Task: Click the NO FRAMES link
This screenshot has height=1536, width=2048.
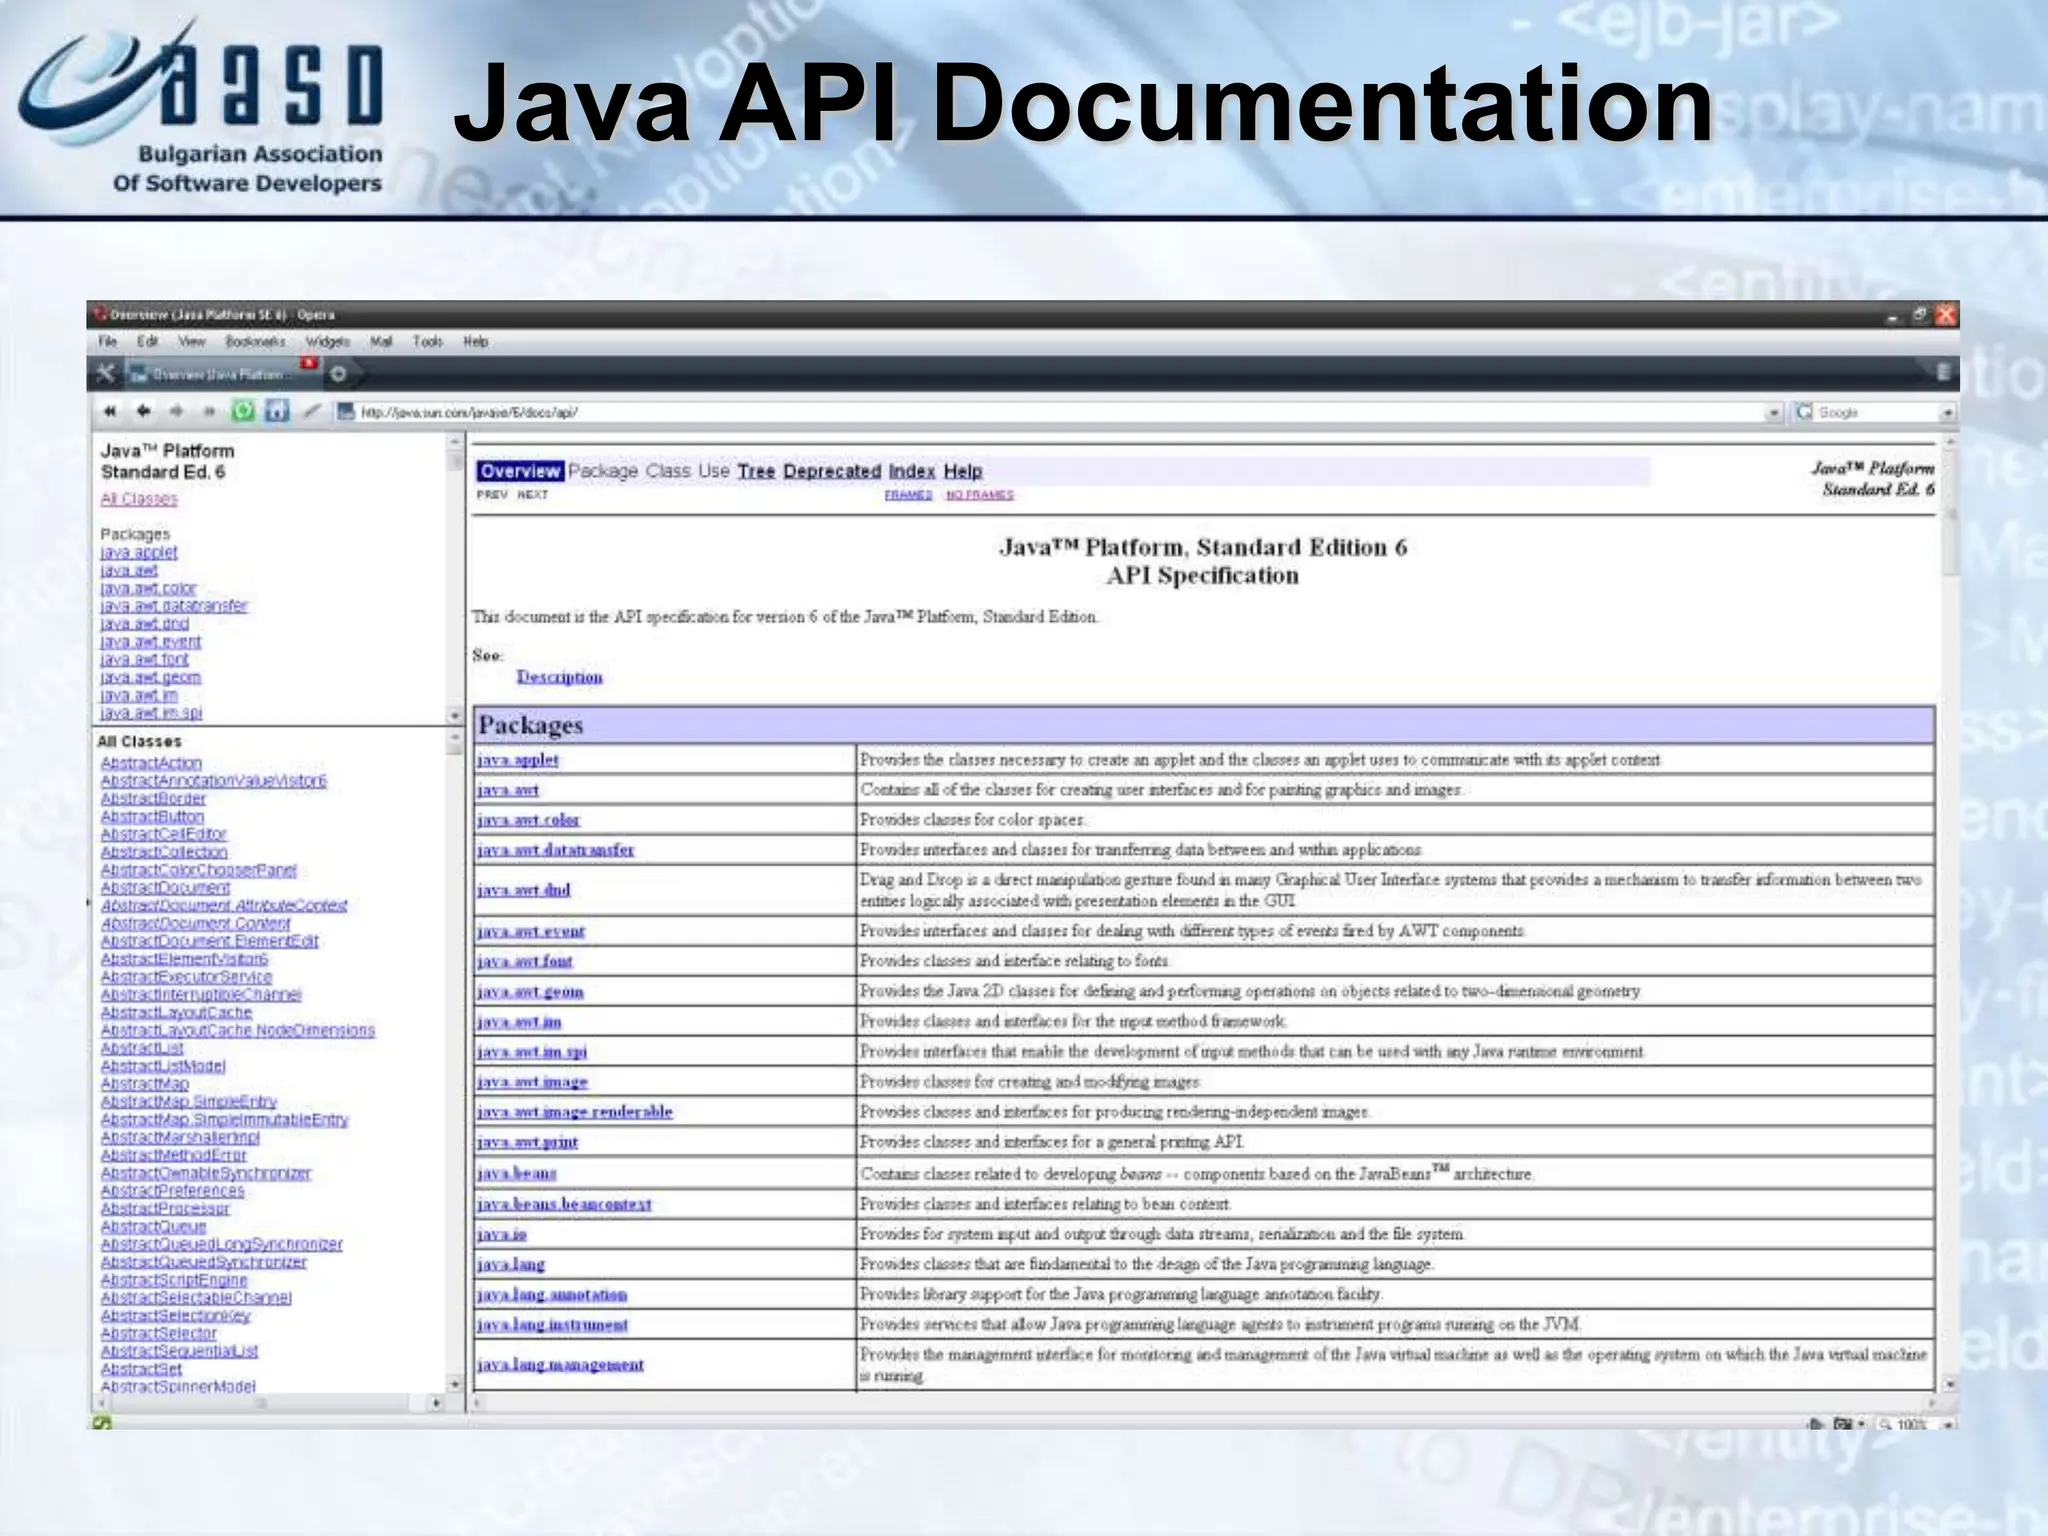Action: (979, 495)
